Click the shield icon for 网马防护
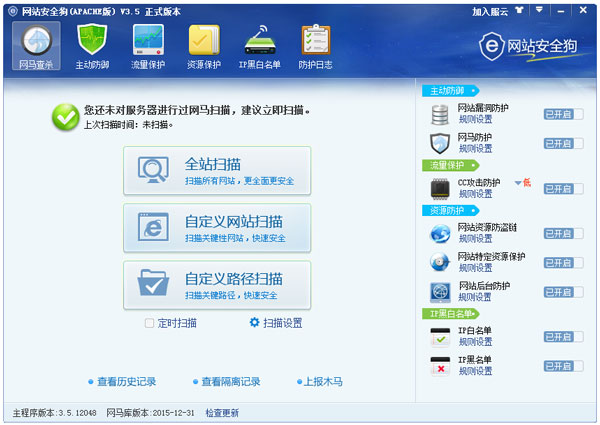Viewport: 600px width, 425px height. point(440,143)
